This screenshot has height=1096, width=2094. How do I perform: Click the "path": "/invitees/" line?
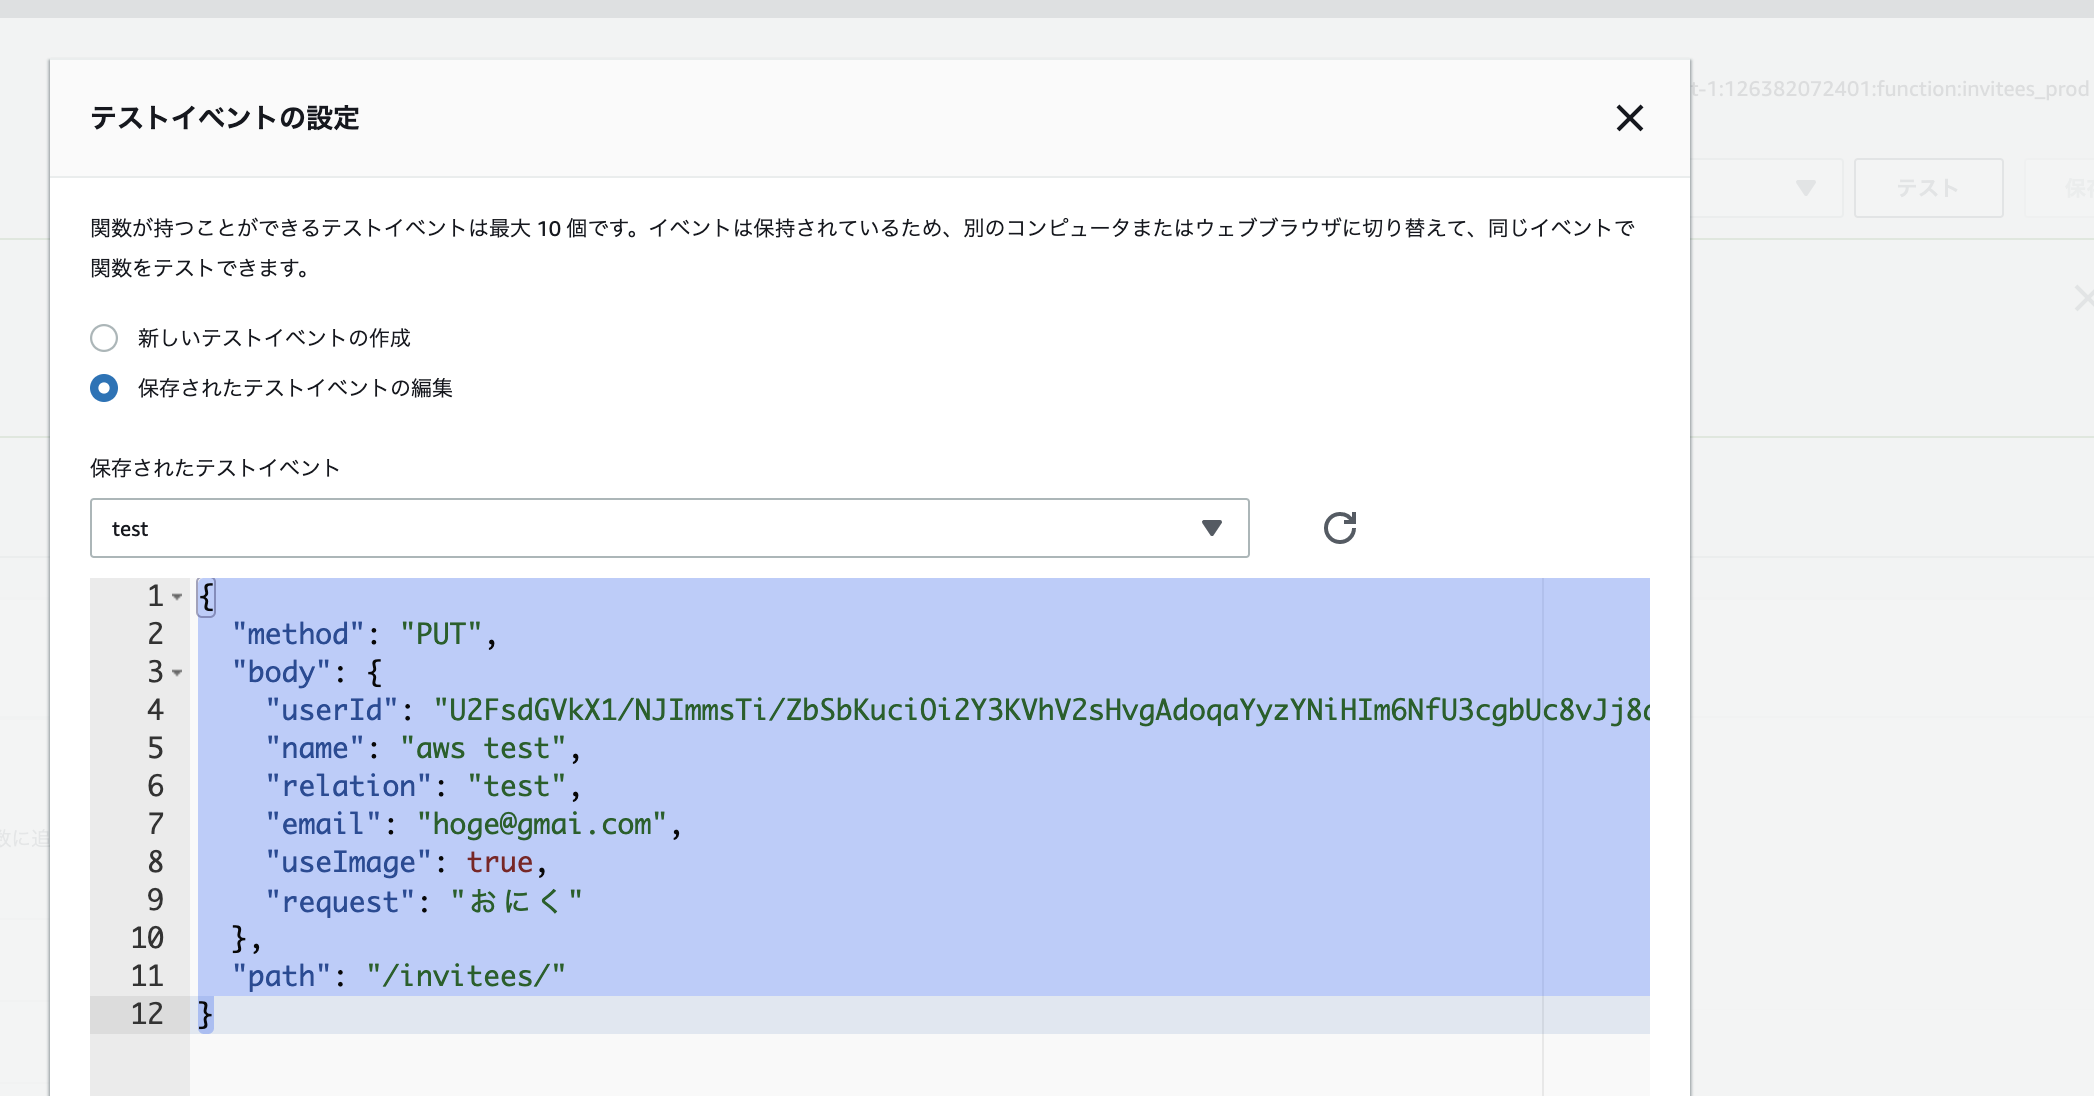tap(398, 977)
